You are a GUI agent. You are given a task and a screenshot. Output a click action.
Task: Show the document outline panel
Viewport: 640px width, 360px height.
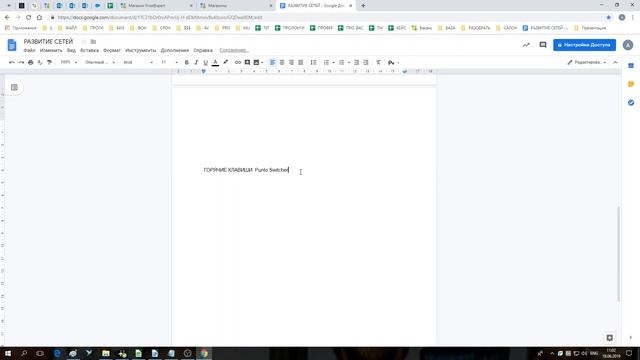pos(14,87)
